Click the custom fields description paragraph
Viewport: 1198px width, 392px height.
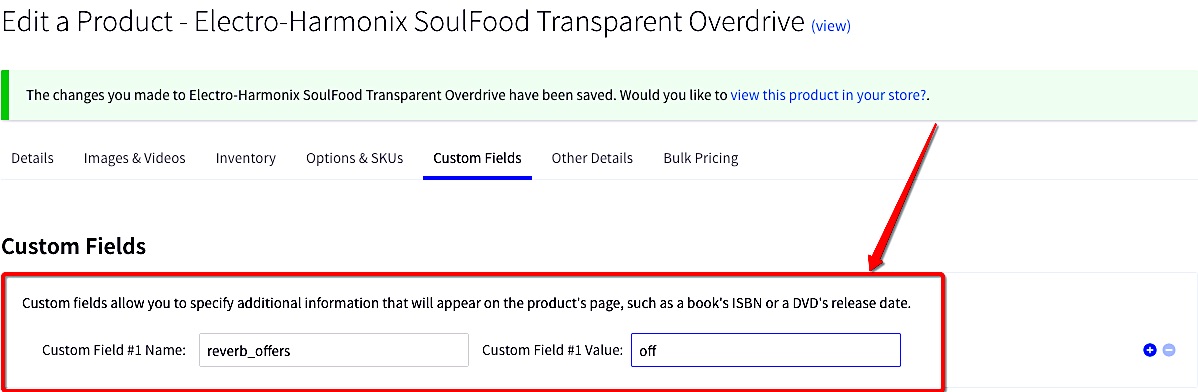tap(466, 303)
